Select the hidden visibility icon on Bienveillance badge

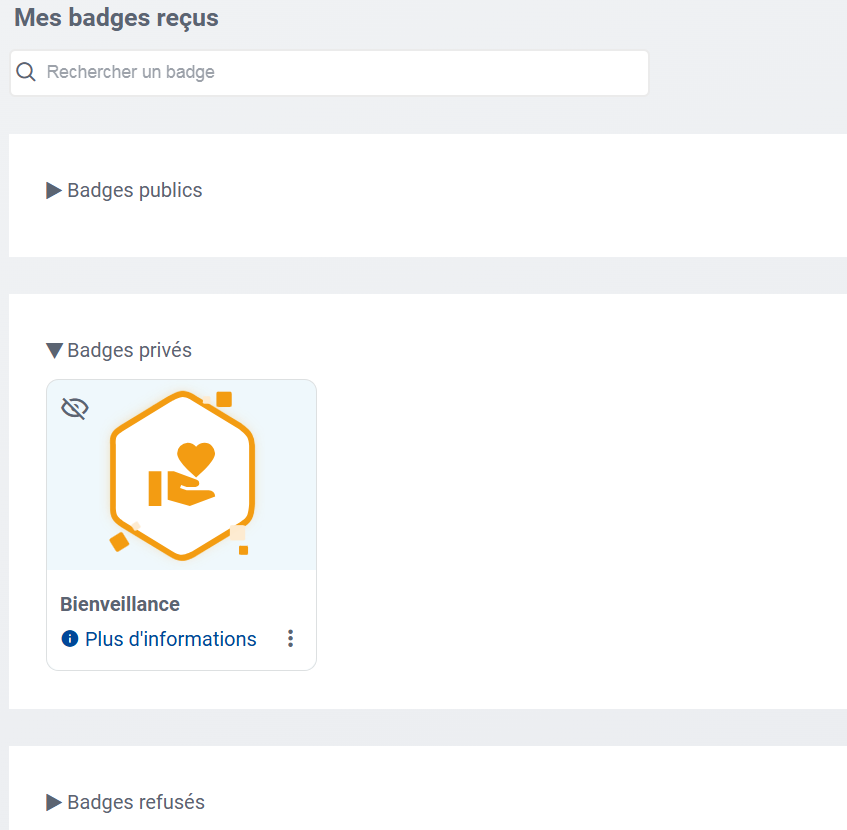tap(73, 407)
